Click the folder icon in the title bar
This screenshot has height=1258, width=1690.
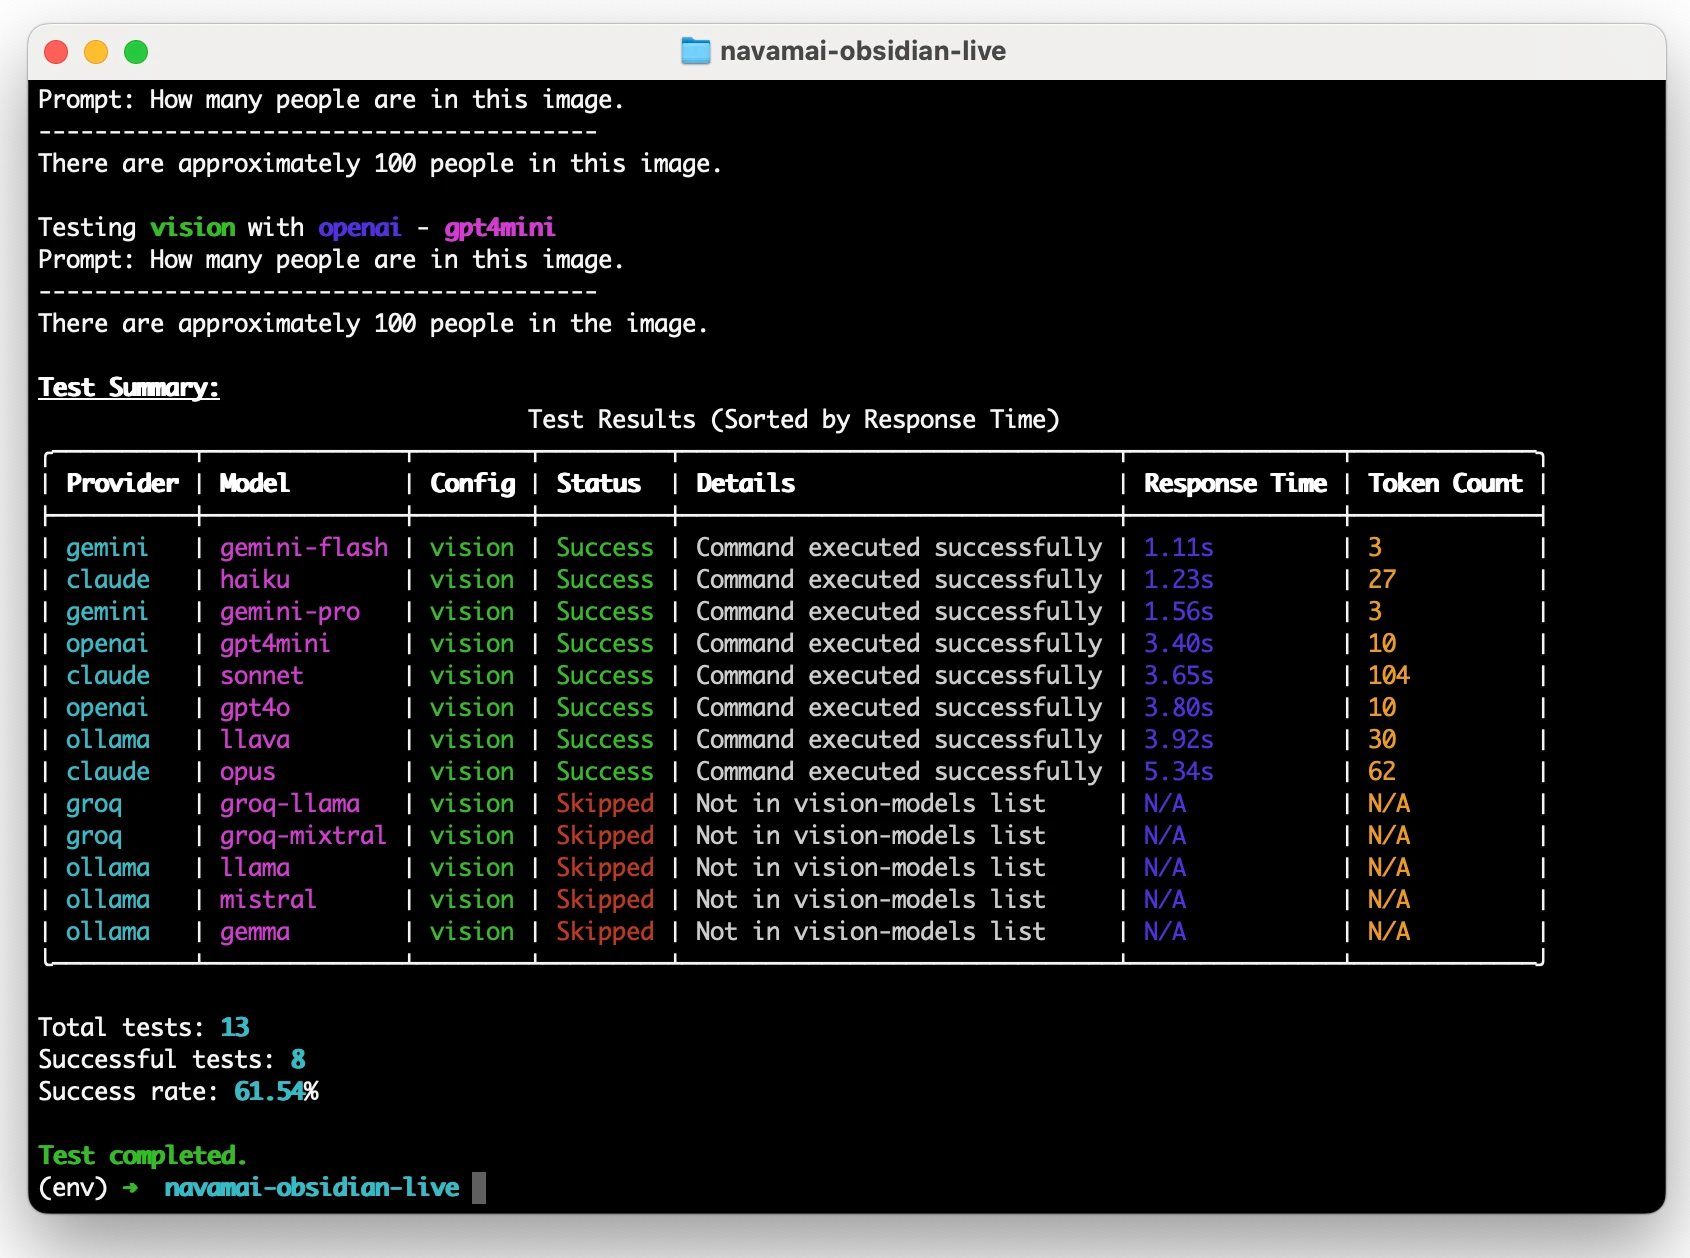click(695, 51)
